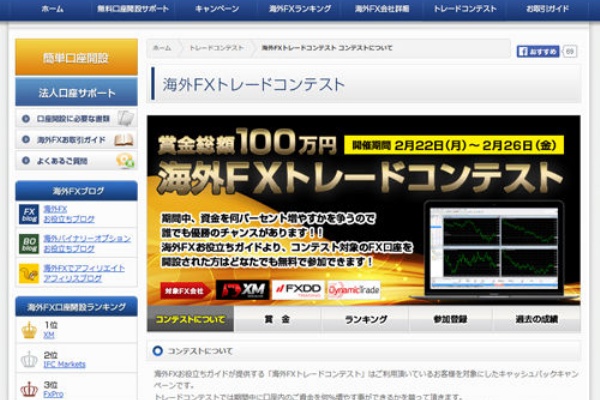
Task: Open the XM ranking link
Action: pos(49,335)
